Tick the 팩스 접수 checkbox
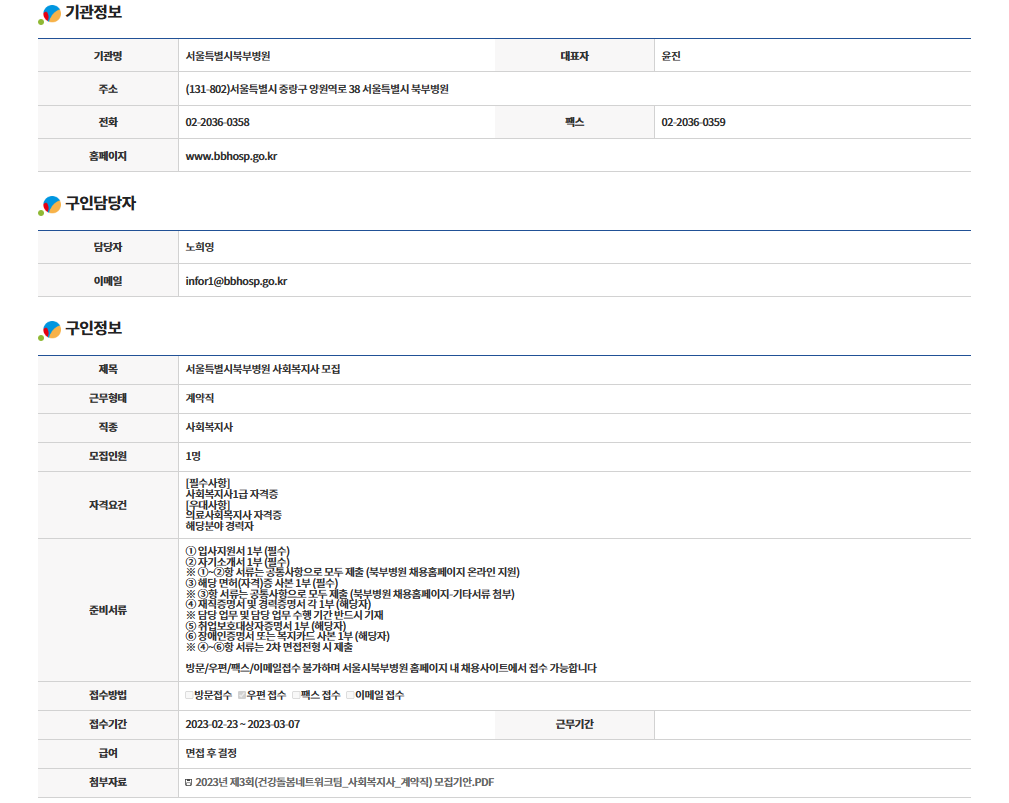Screen dimensions: 1009x803 (x=296, y=695)
